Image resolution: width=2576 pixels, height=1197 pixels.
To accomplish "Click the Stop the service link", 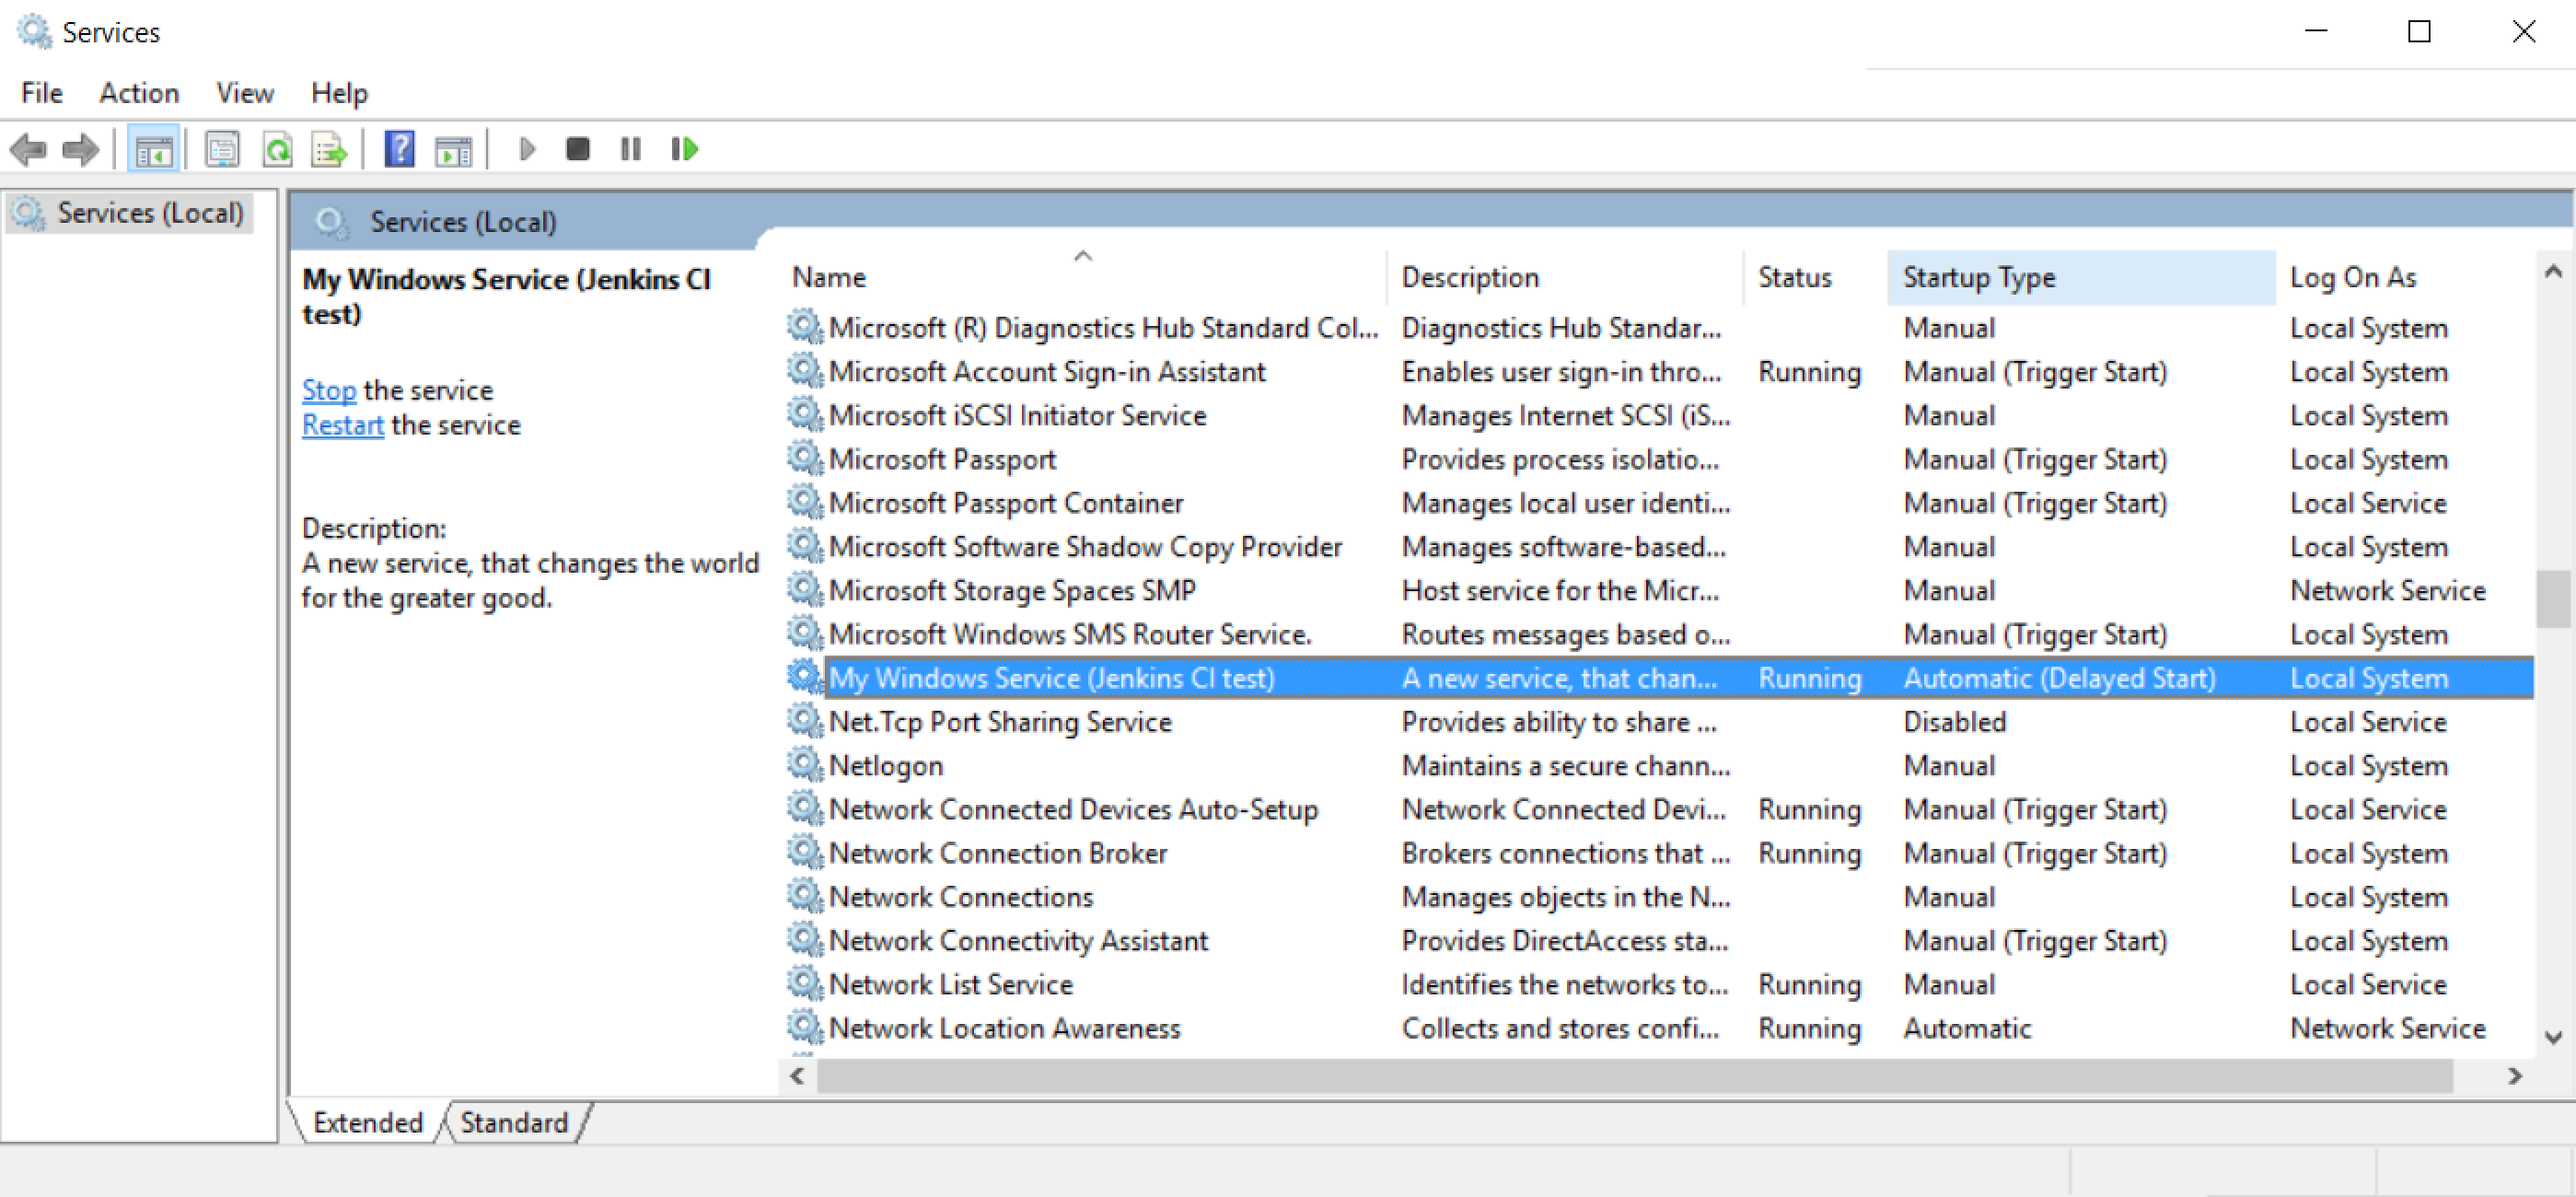I will (x=328, y=390).
